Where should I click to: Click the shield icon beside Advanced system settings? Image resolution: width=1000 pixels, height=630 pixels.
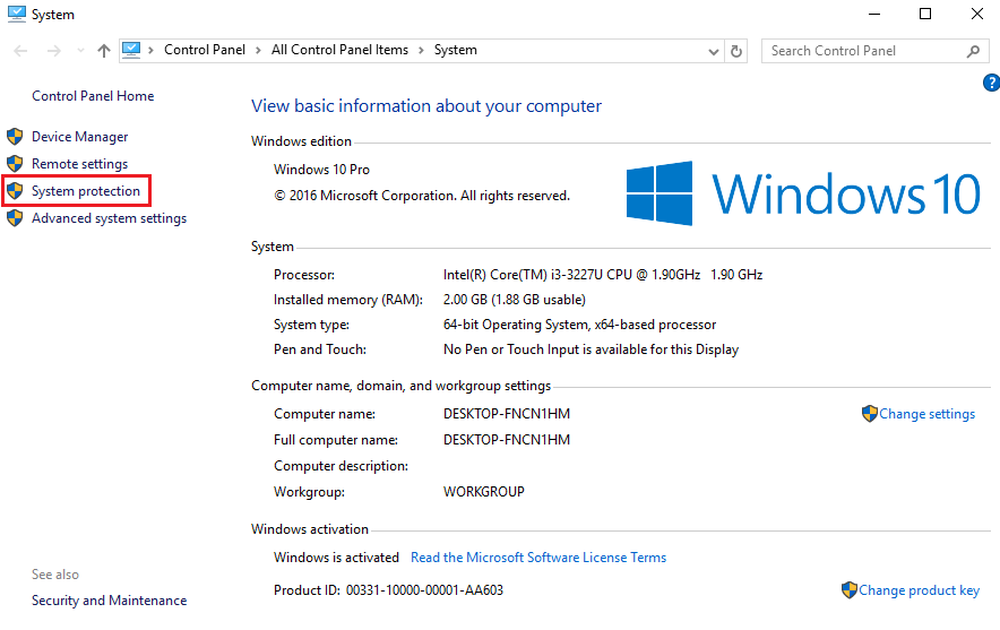point(15,218)
